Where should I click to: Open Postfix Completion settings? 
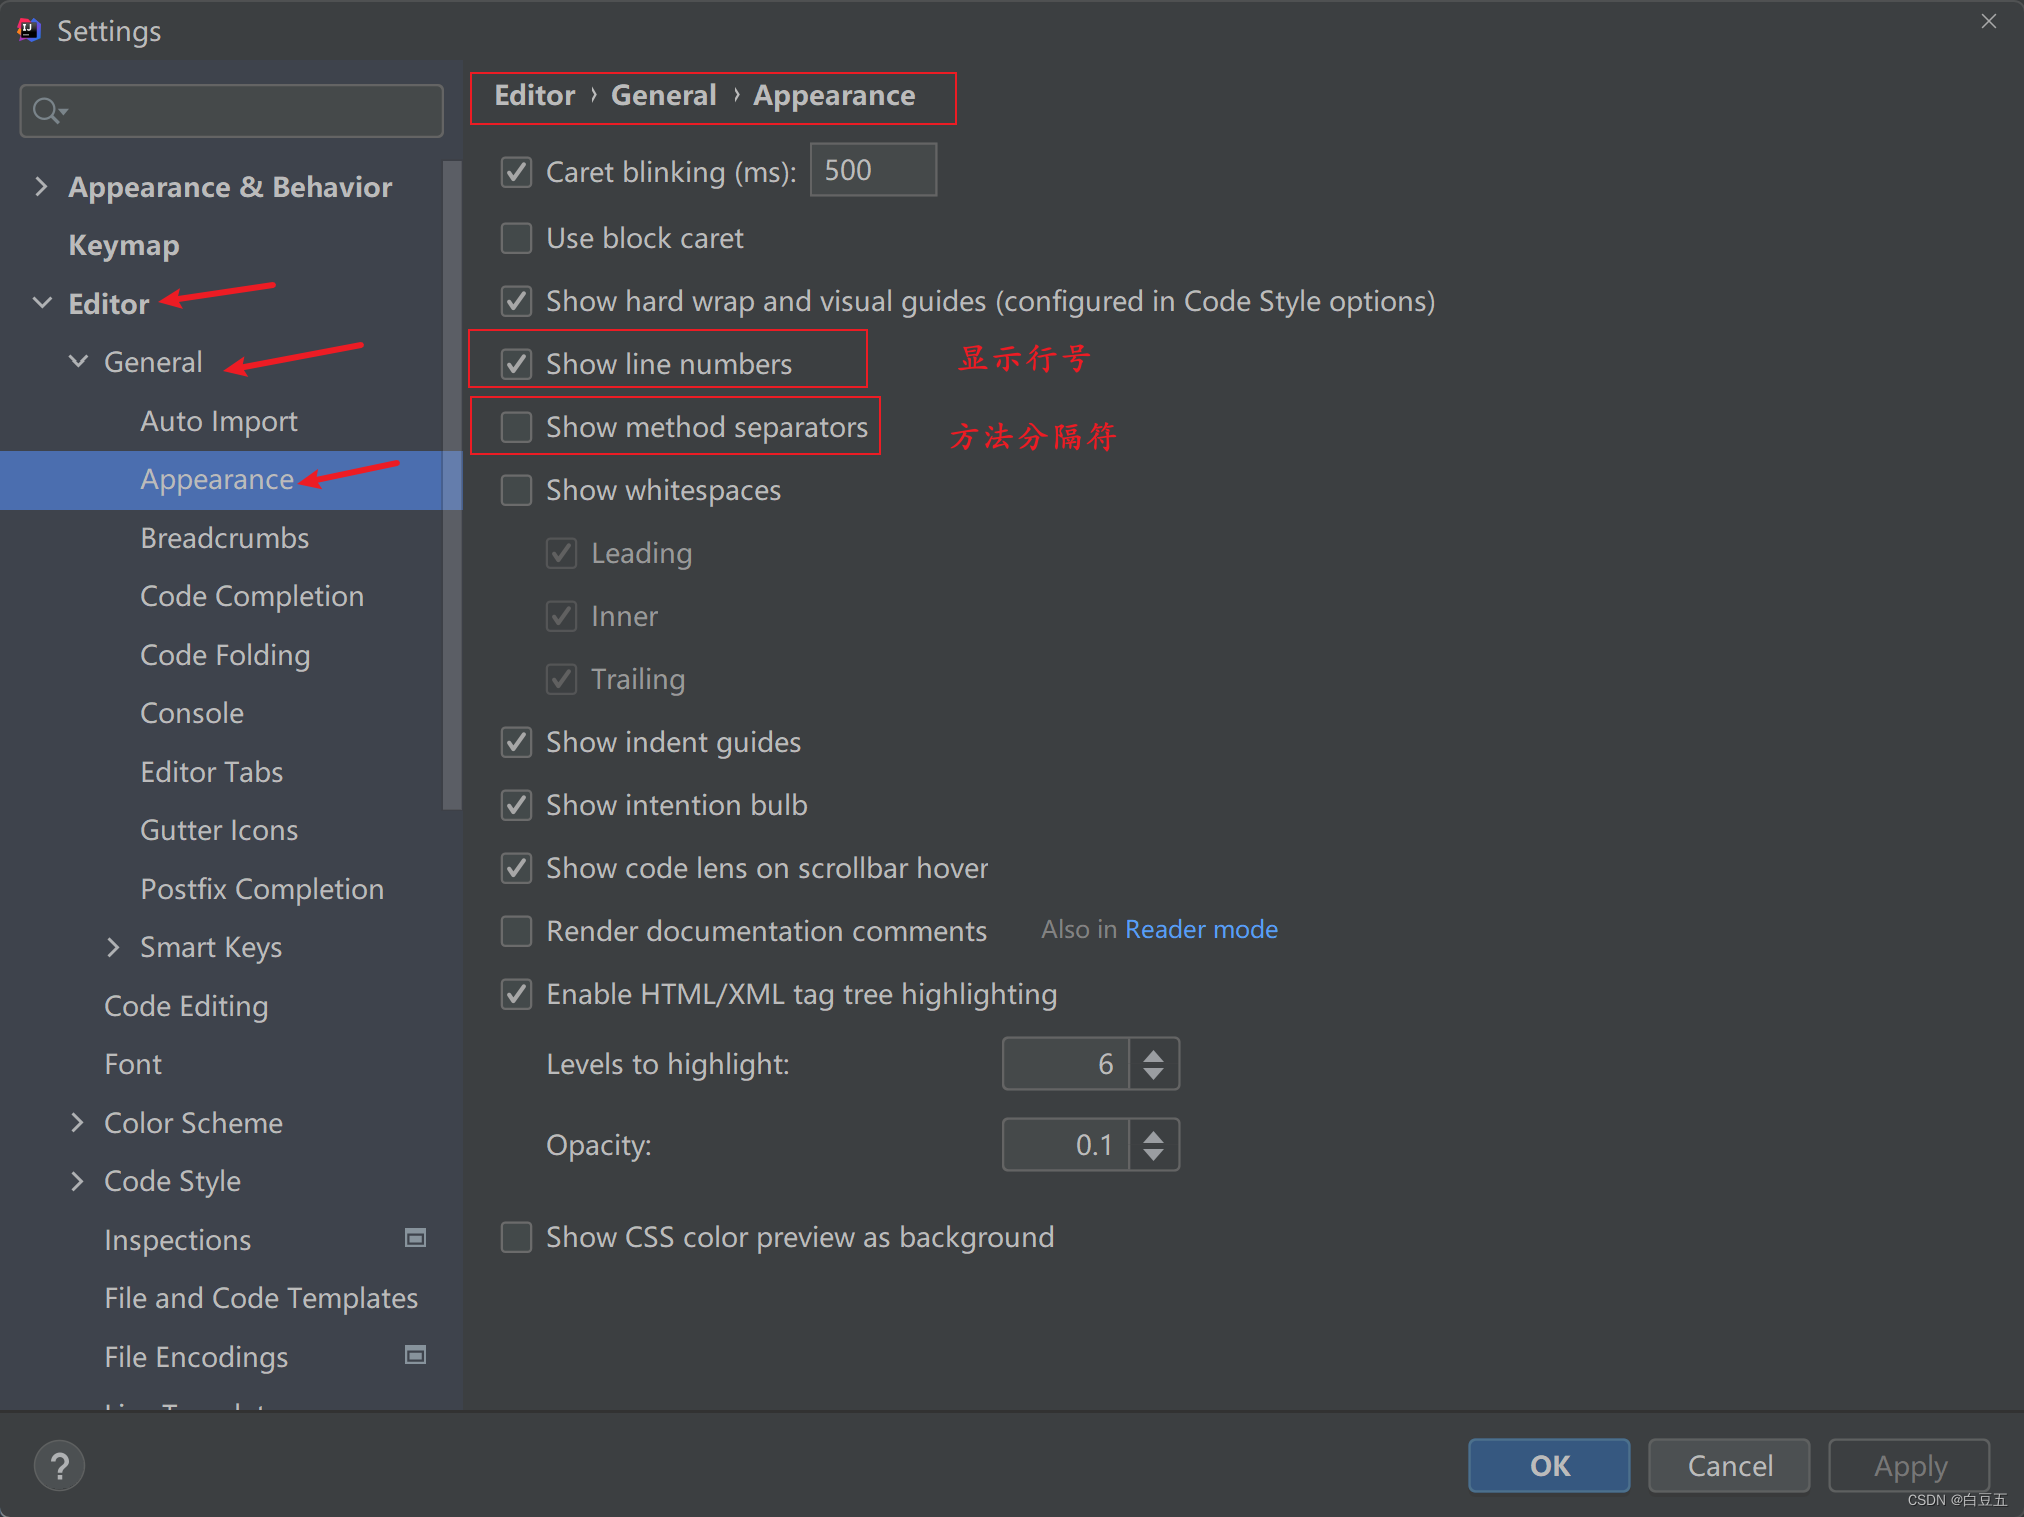pyautogui.click(x=262, y=889)
